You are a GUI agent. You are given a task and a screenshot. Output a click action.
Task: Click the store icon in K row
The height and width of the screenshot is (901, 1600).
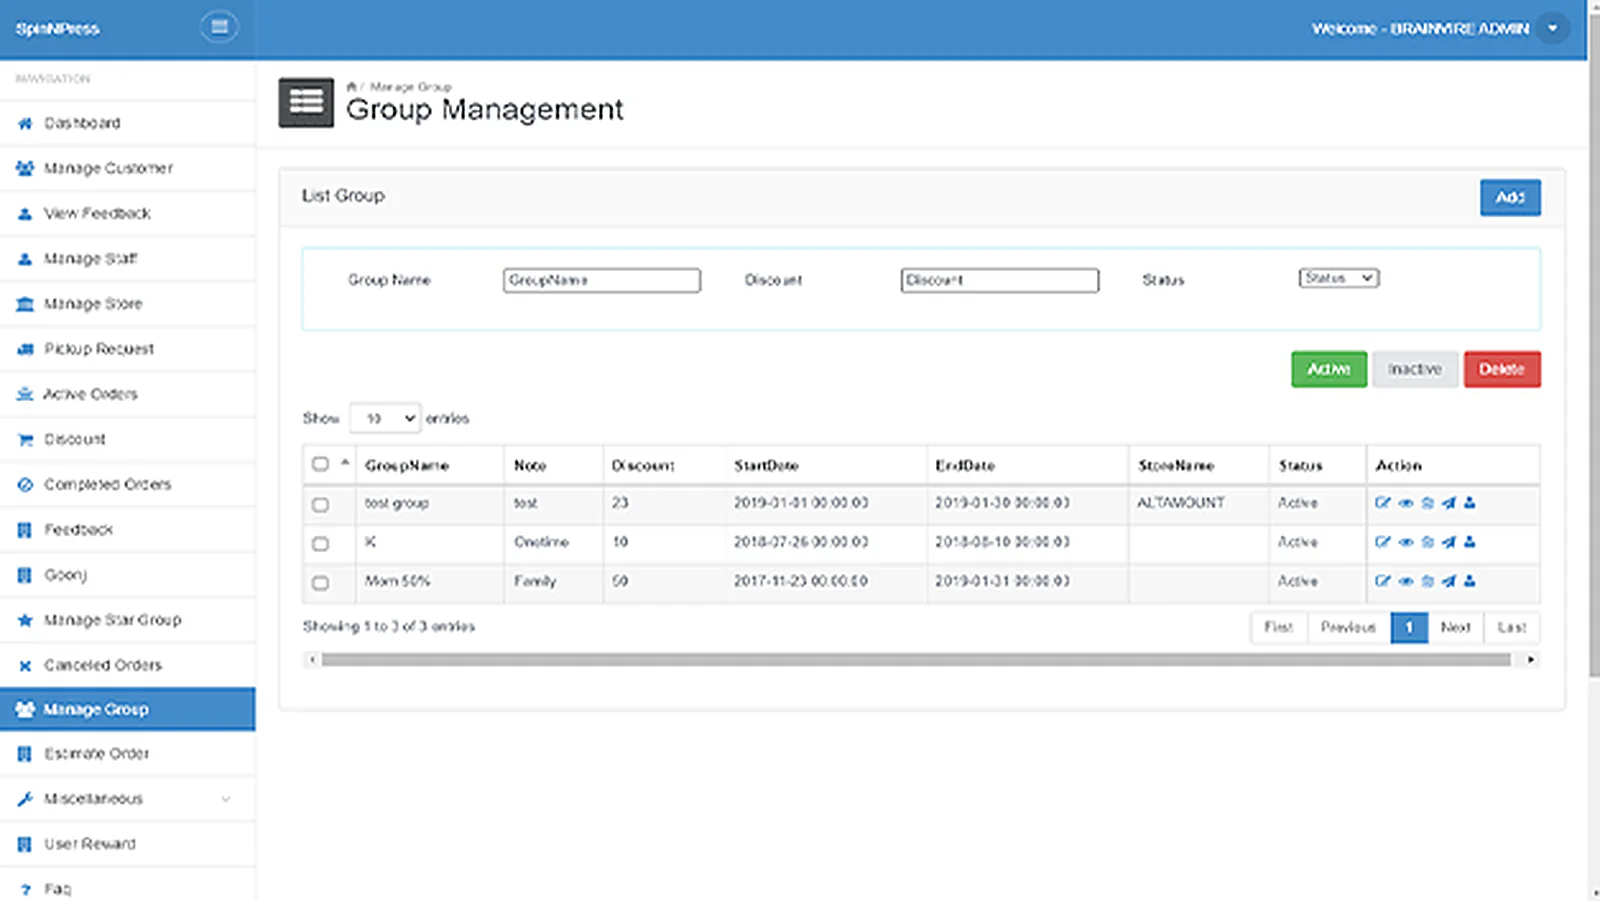point(1427,542)
